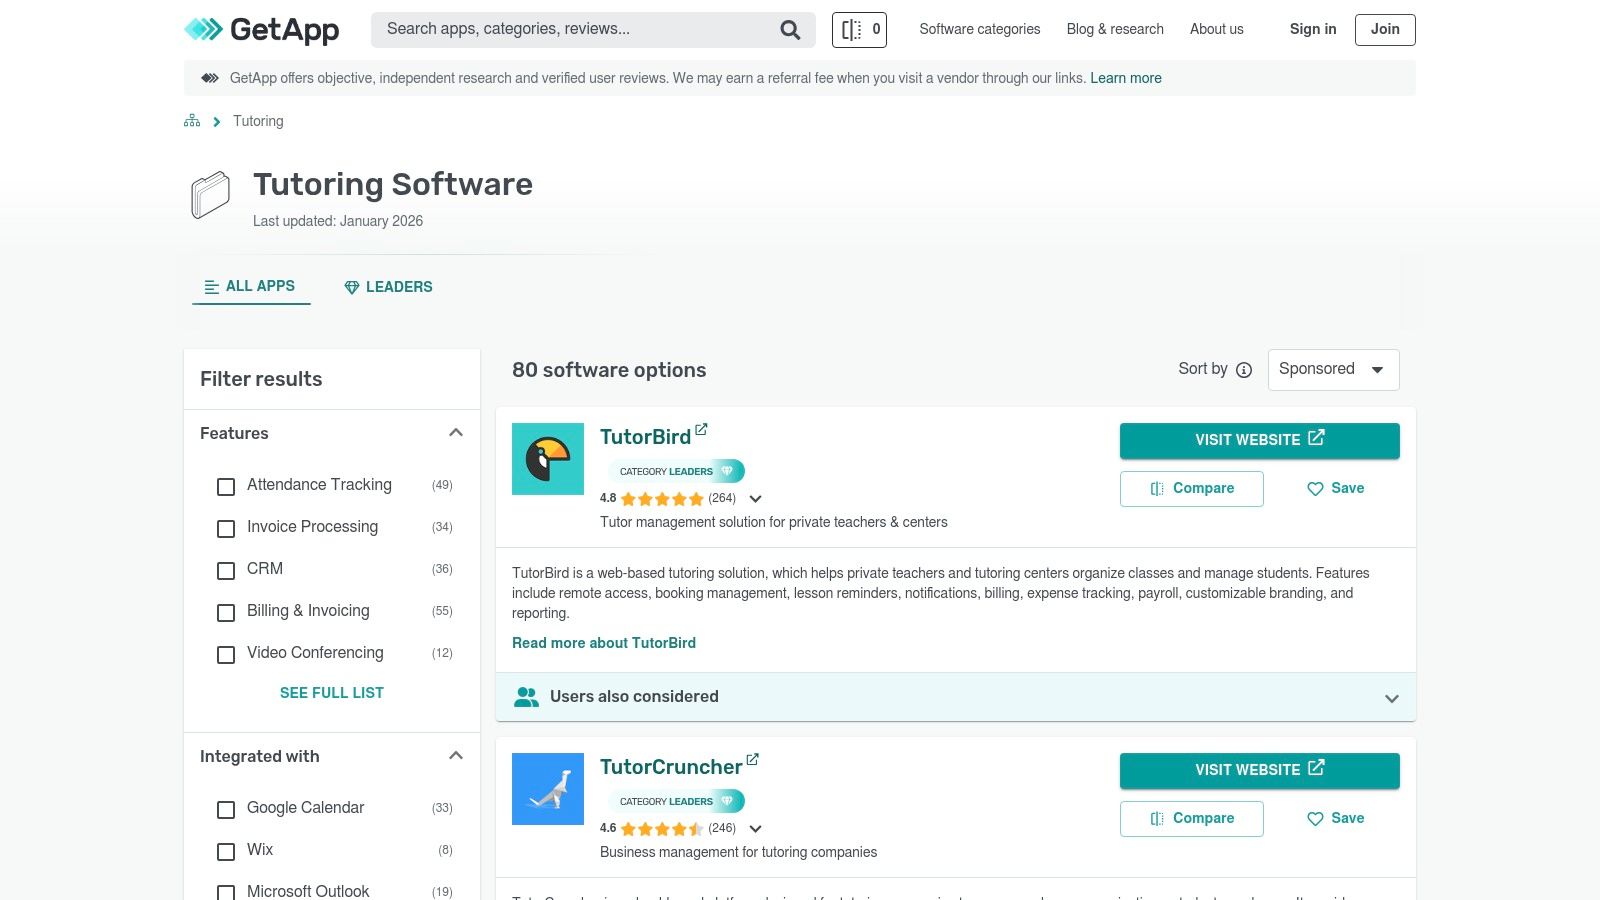Expand TutorBird's rating breakdown chevron
The image size is (1600, 900).
pyautogui.click(x=756, y=499)
